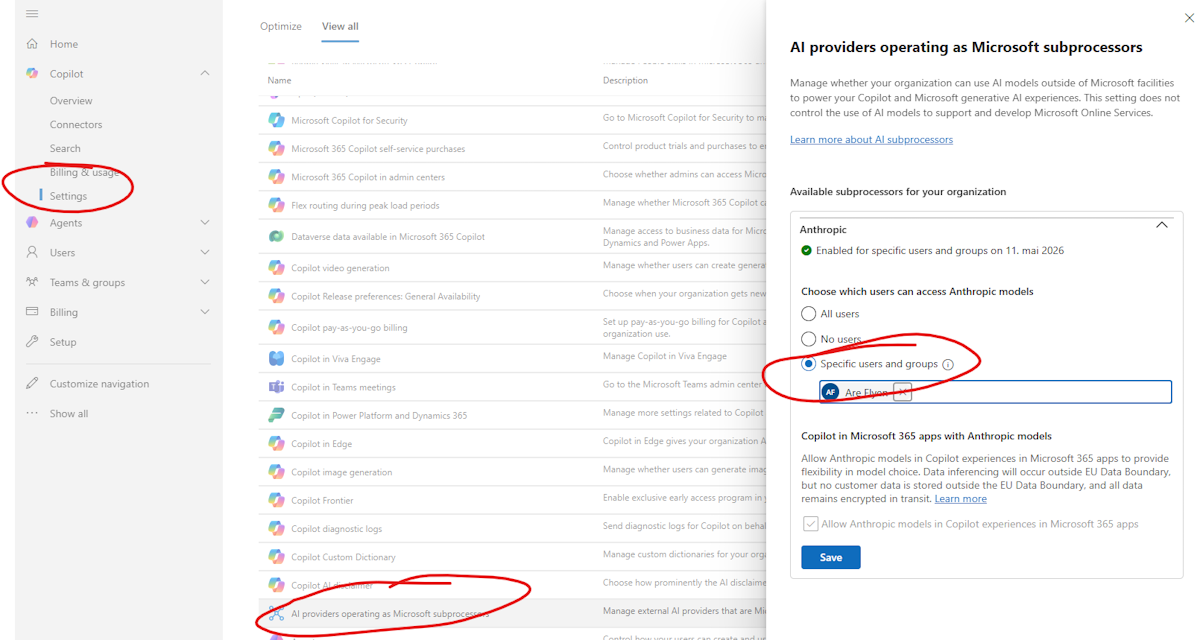The height and width of the screenshot is (640, 1200).
Task: Open Overview under Copilot
Action: coord(71,101)
